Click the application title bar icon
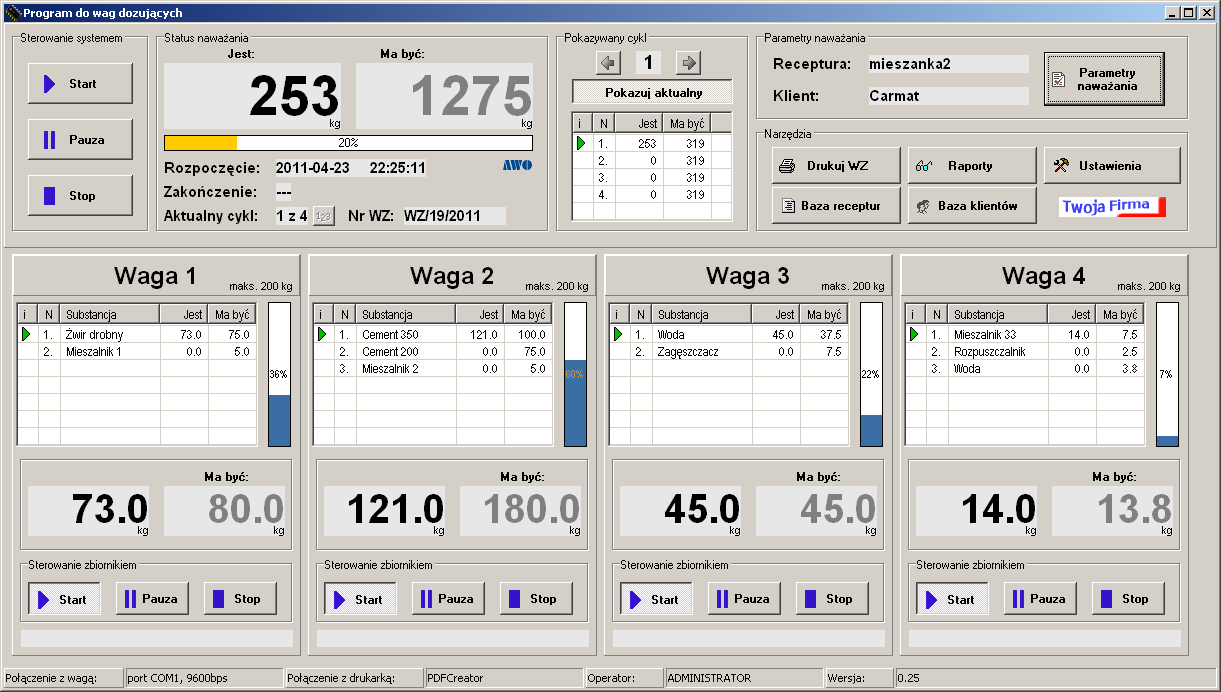This screenshot has height=692, width=1221. pos(12,13)
